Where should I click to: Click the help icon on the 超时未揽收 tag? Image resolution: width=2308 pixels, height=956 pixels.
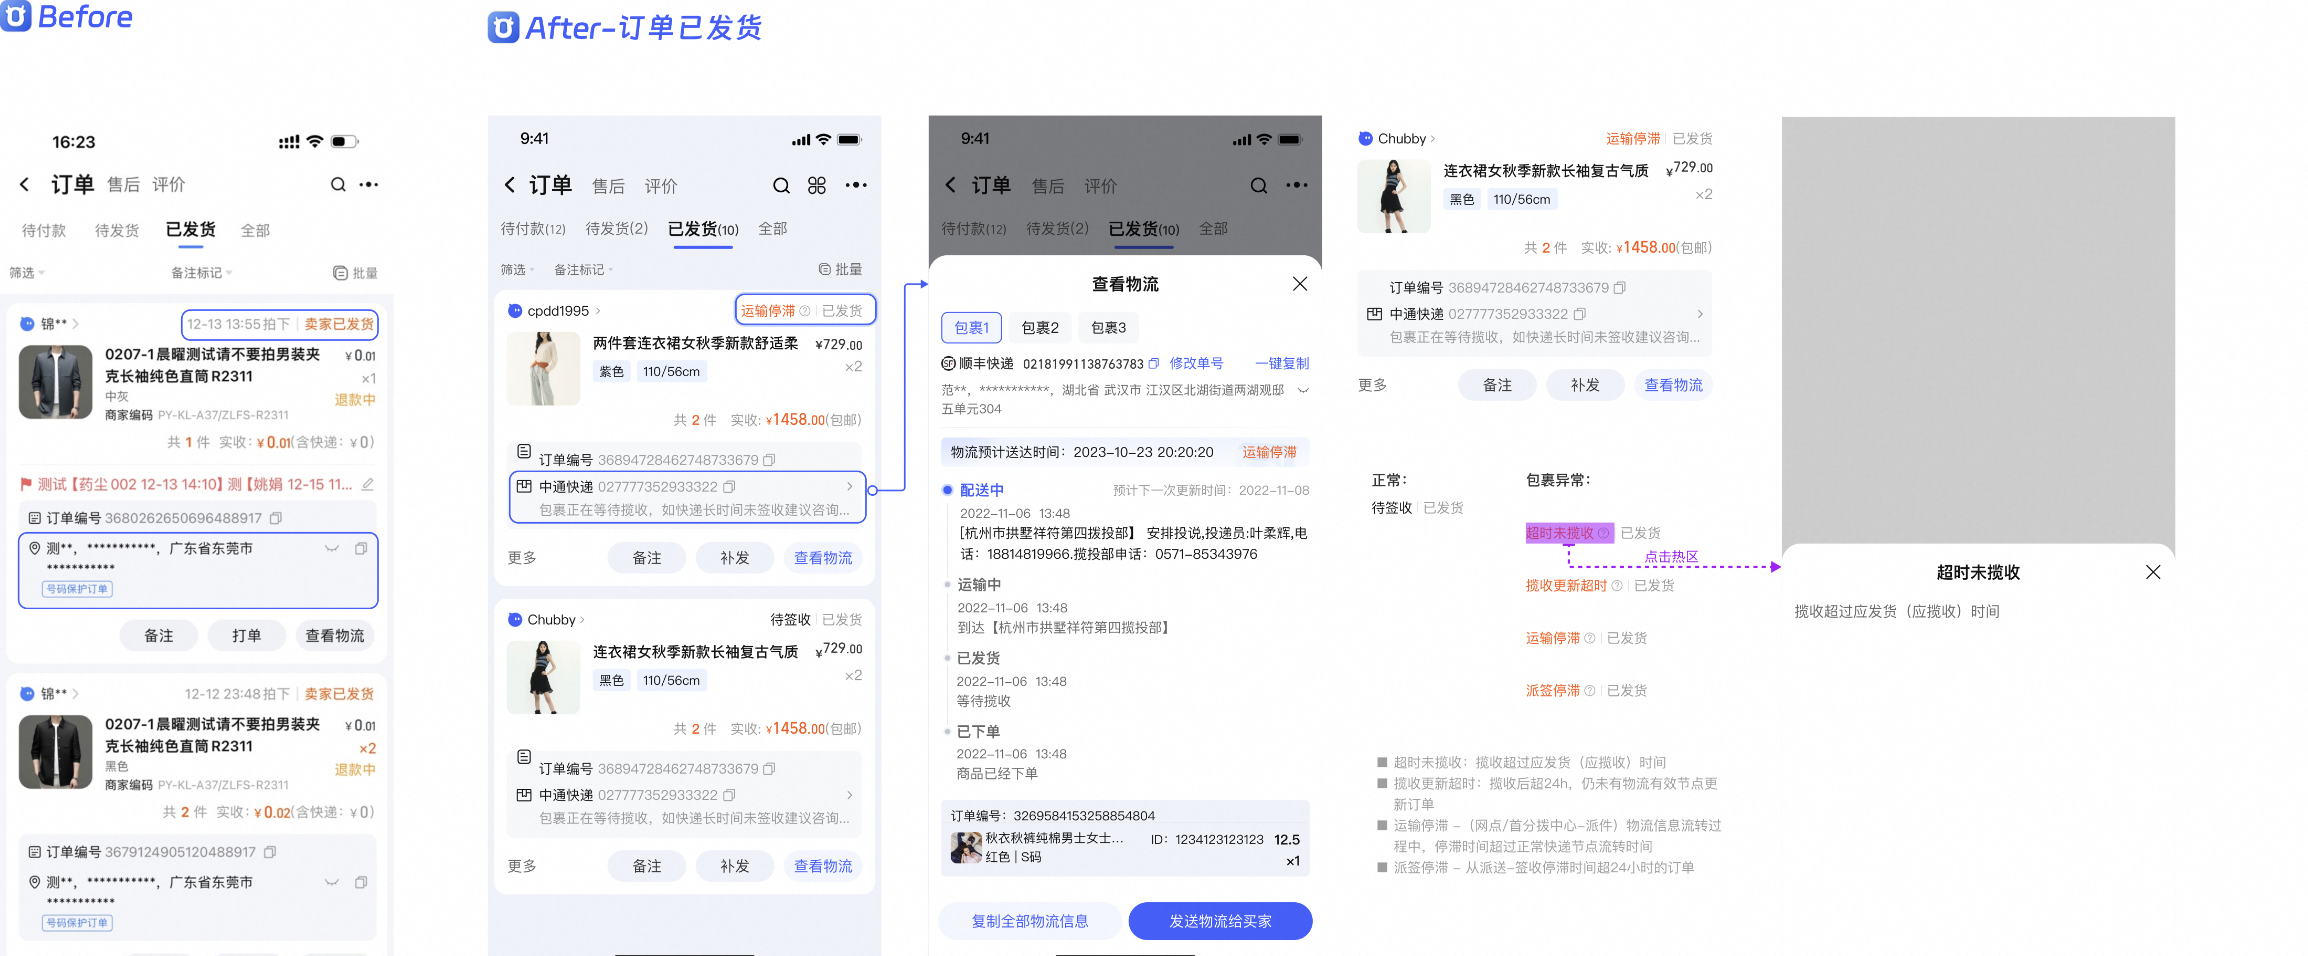(x=1604, y=533)
